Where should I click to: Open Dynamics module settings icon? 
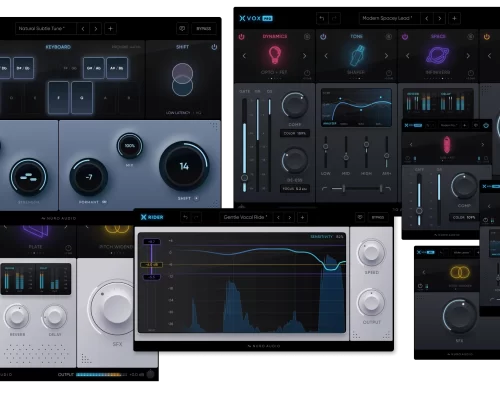coord(307,37)
